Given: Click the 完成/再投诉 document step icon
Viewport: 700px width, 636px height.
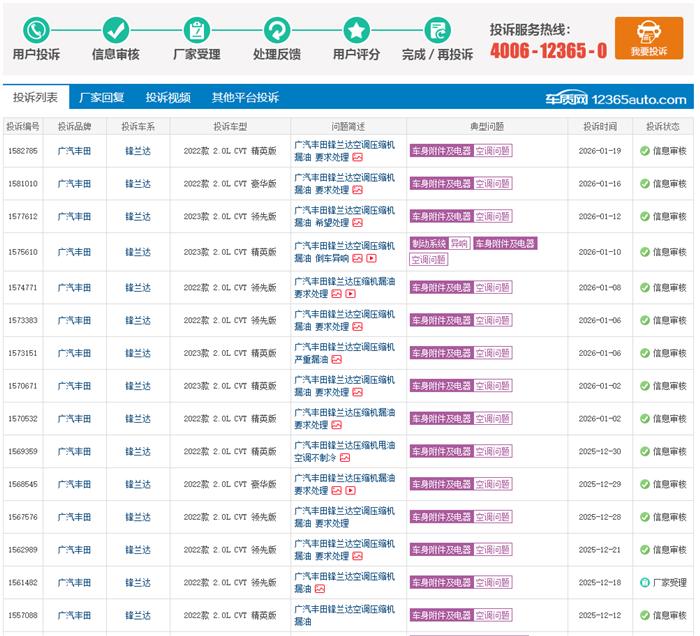Looking at the screenshot, I should [x=437, y=30].
